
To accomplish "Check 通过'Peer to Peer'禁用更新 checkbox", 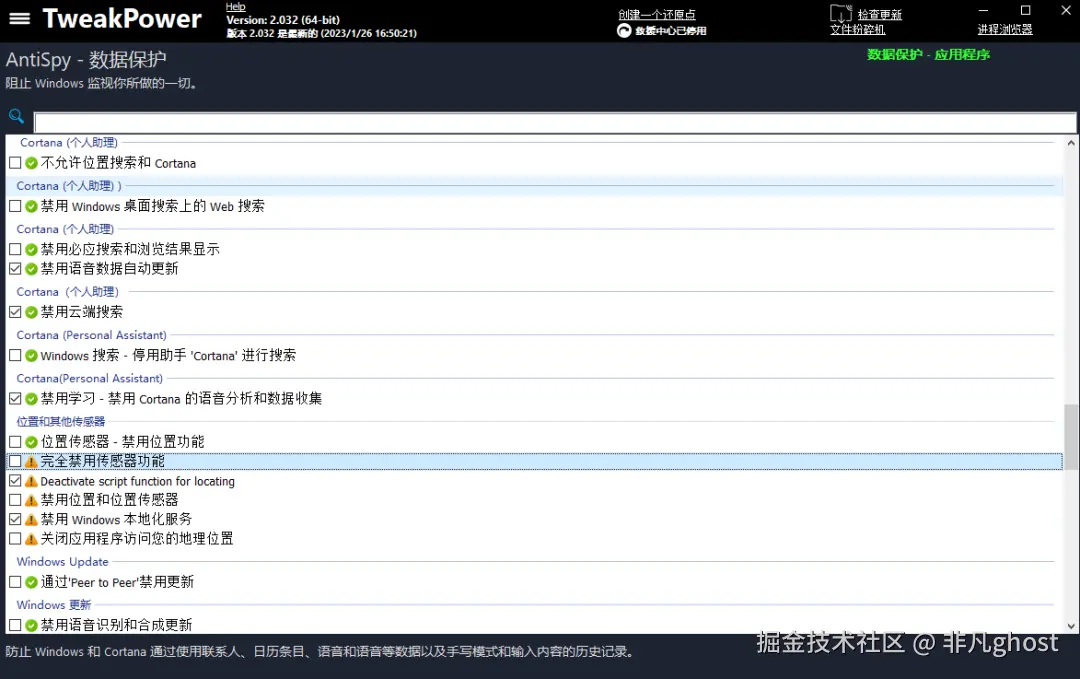I will pos(15,582).
